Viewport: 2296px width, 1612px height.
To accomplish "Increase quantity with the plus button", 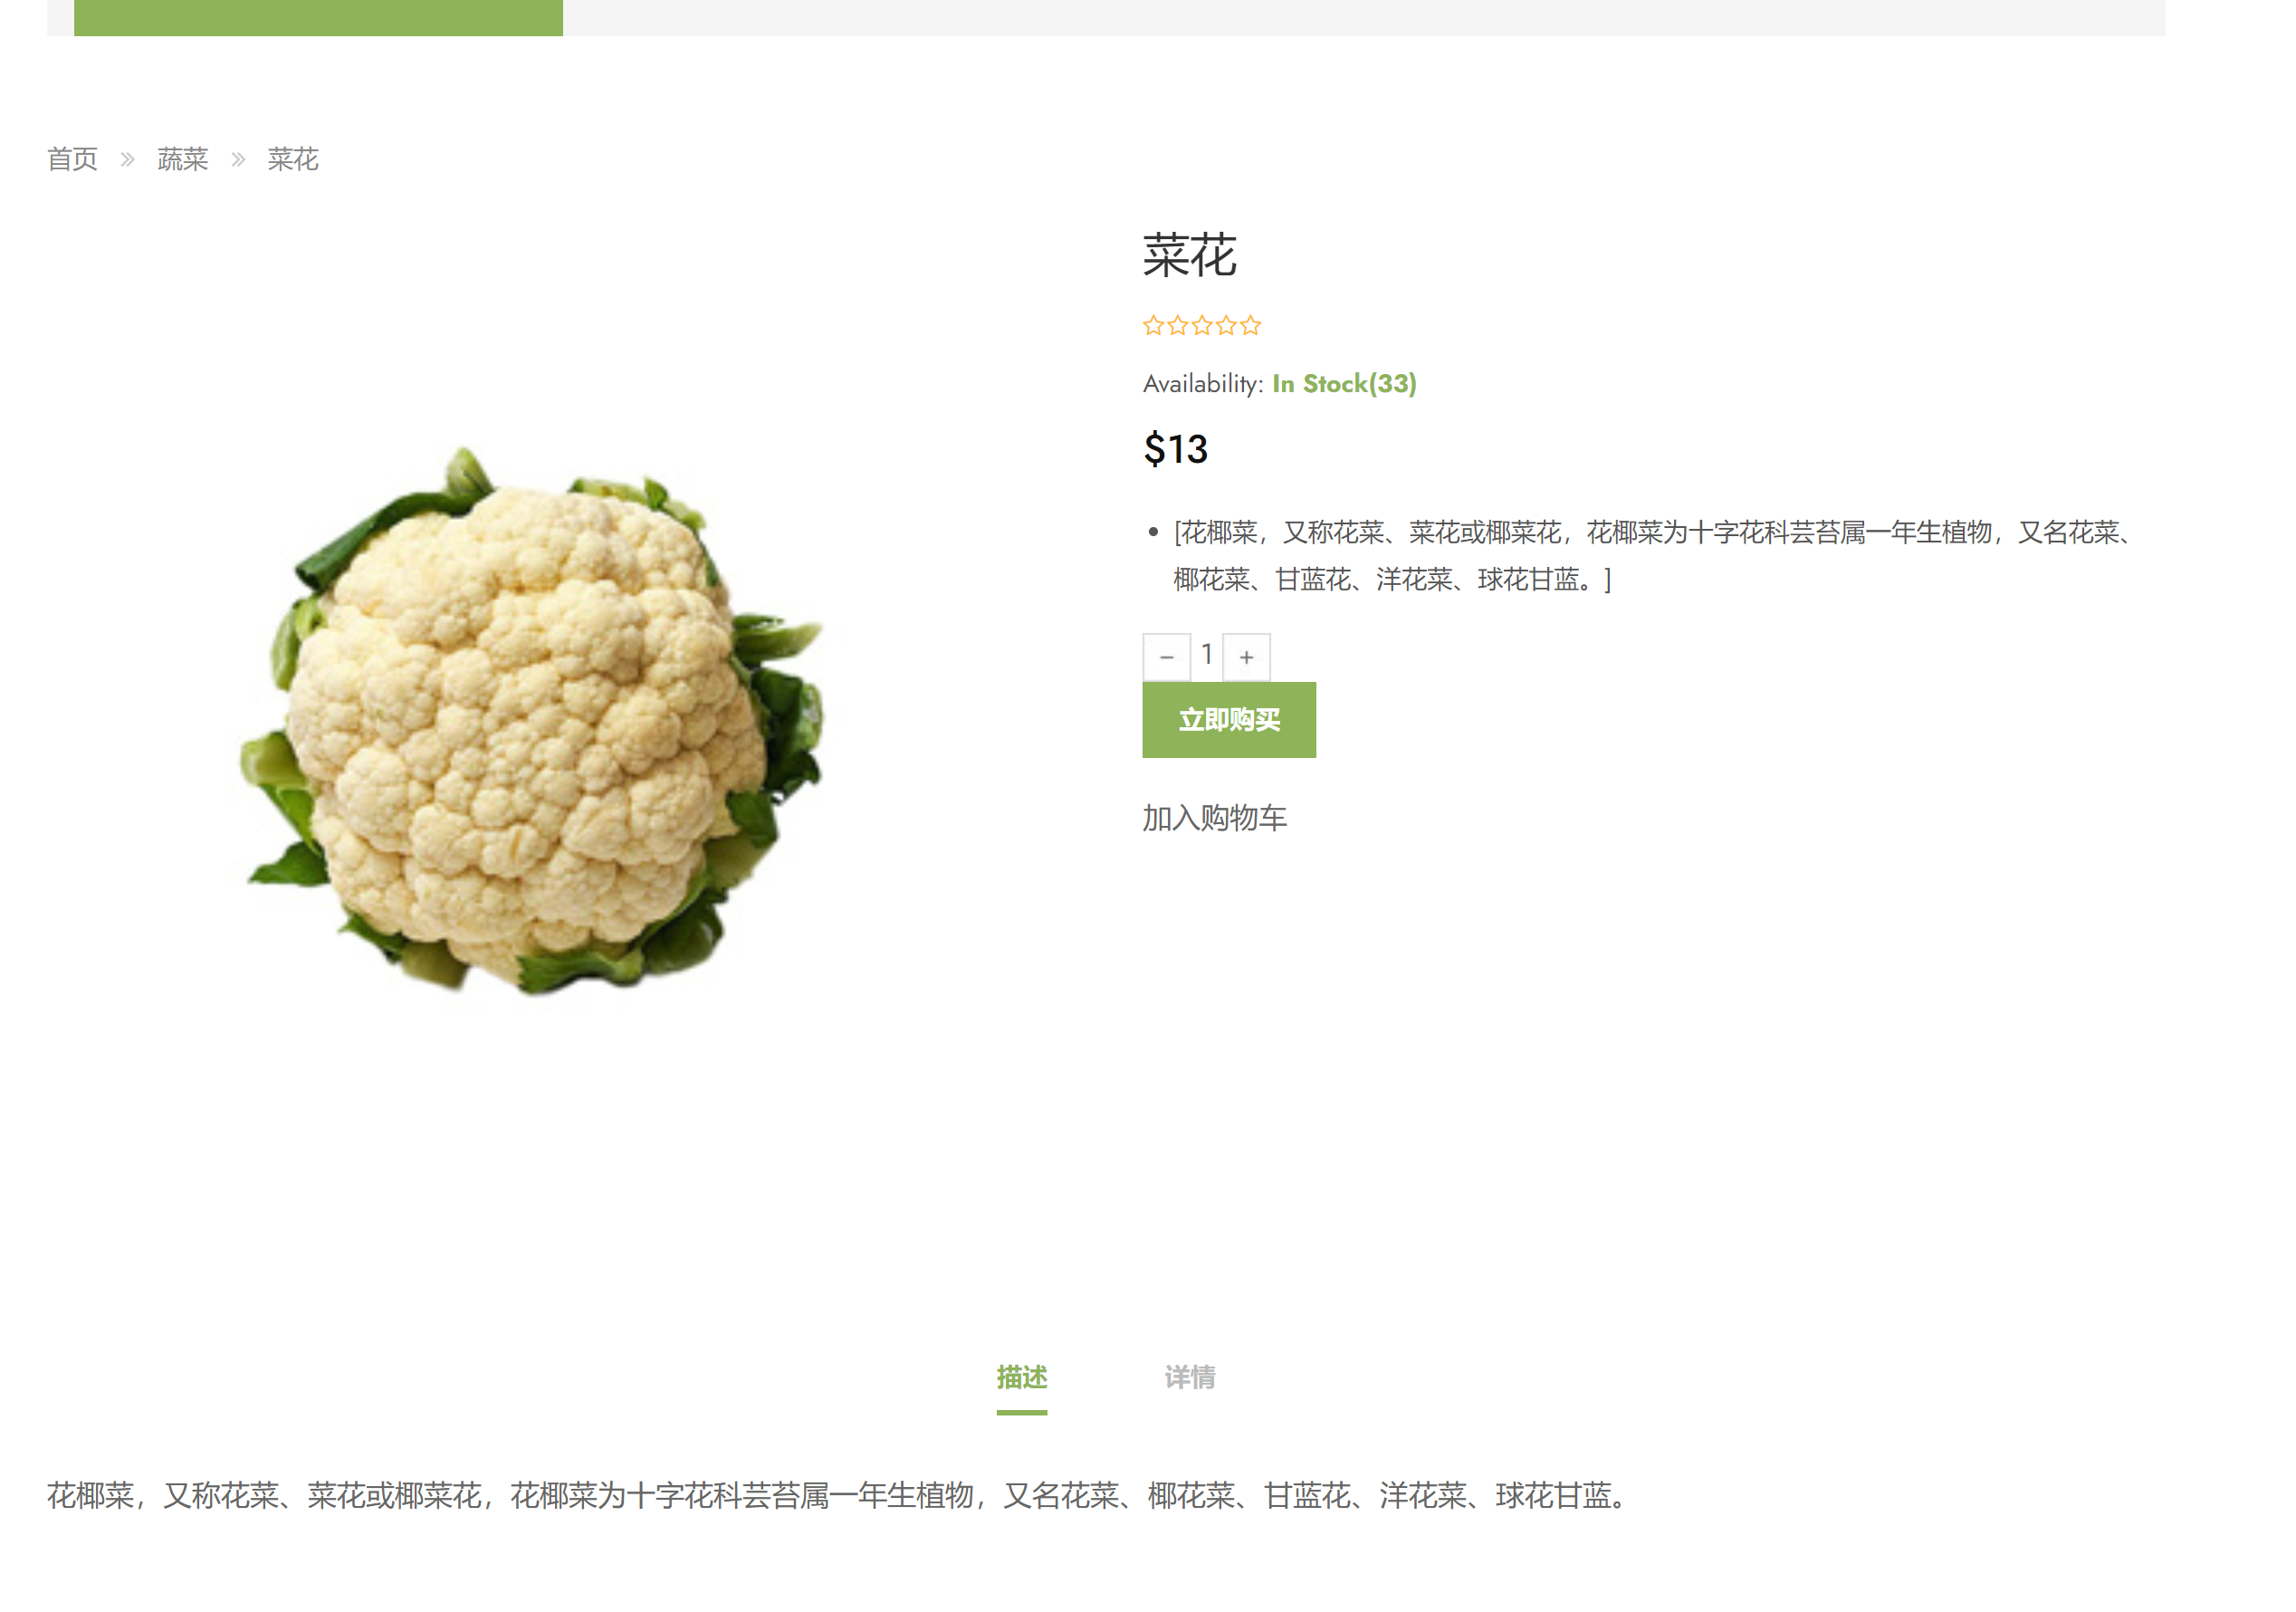I will pos(1246,657).
